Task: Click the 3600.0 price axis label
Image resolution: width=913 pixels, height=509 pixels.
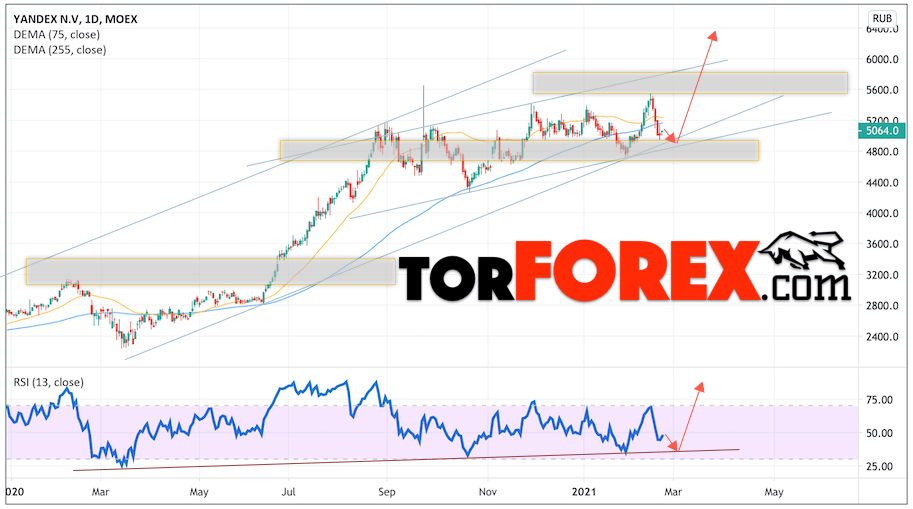Action: pos(882,244)
